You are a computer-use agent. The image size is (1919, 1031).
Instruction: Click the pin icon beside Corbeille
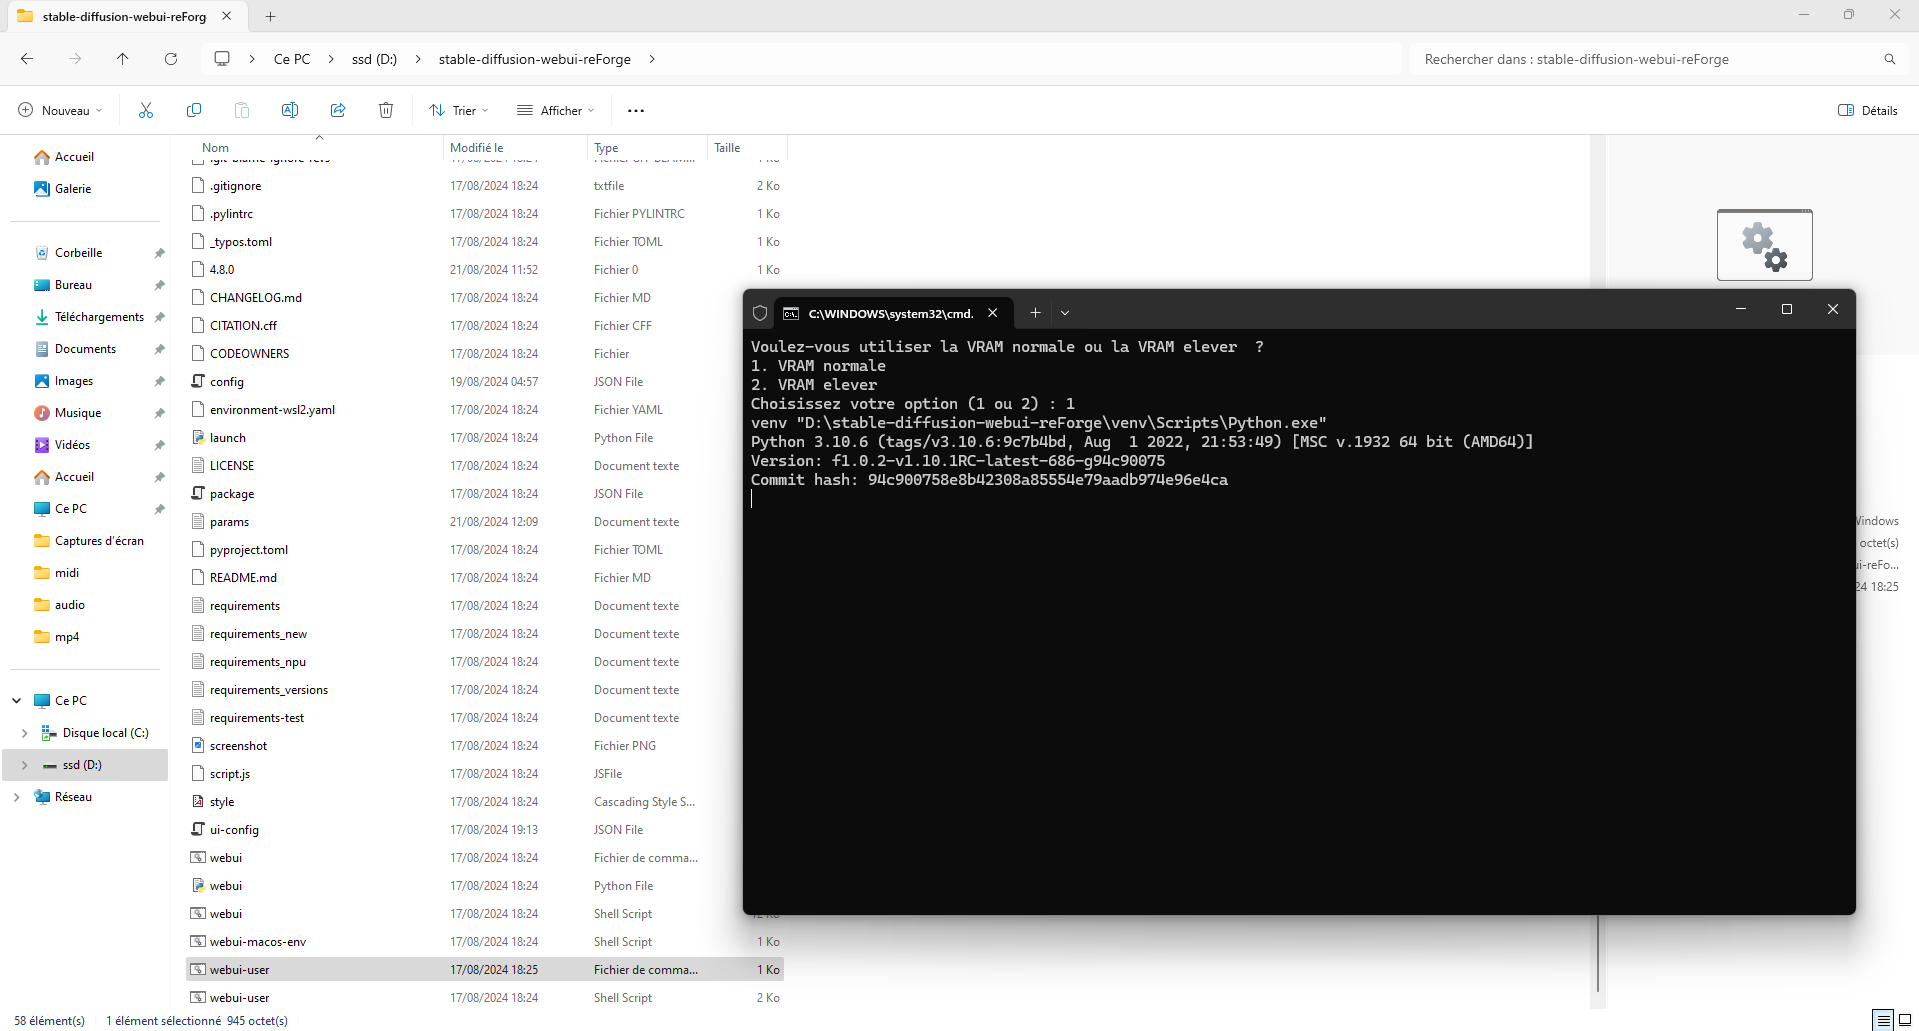coord(159,253)
